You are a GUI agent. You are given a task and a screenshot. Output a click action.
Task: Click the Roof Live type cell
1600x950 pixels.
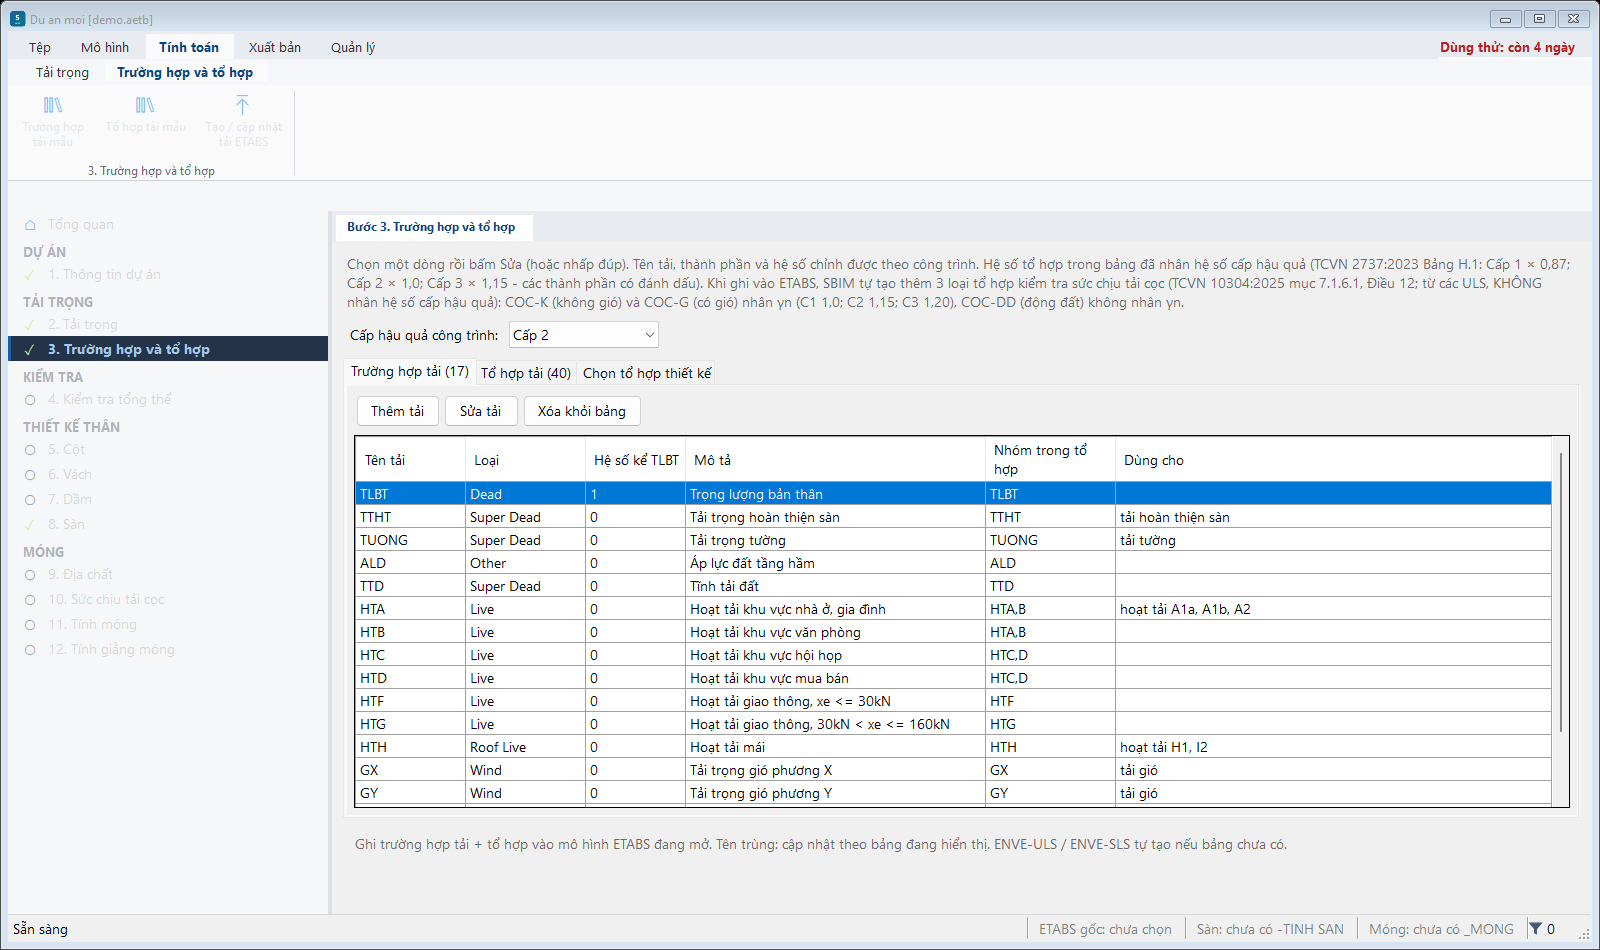pyautogui.click(x=525, y=747)
